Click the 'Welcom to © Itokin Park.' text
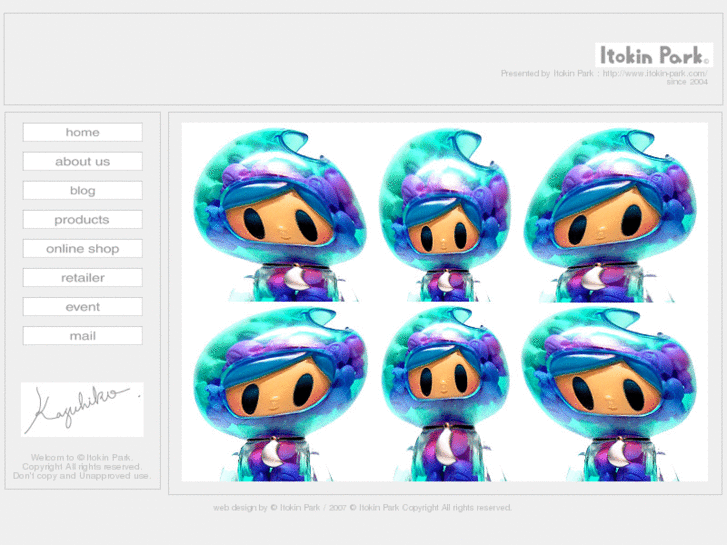The image size is (727, 545). (x=82, y=457)
